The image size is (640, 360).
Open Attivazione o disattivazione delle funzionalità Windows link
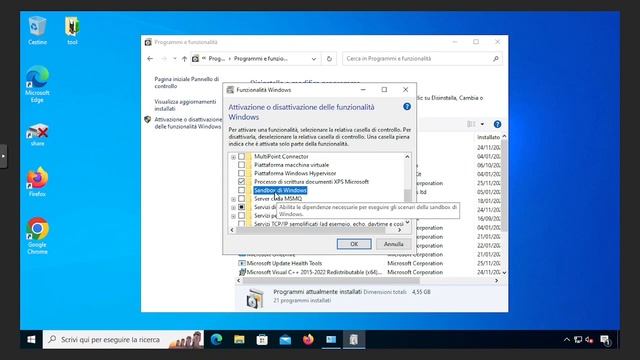[x=188, y=123]
